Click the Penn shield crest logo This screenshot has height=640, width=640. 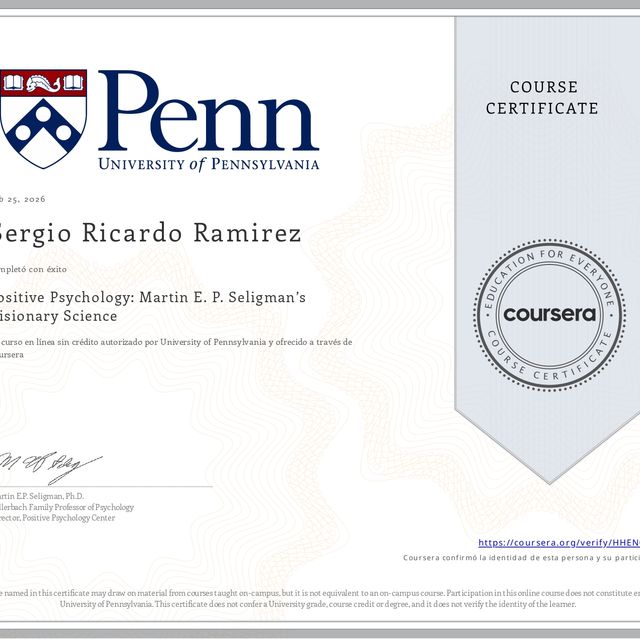(43, 119)
